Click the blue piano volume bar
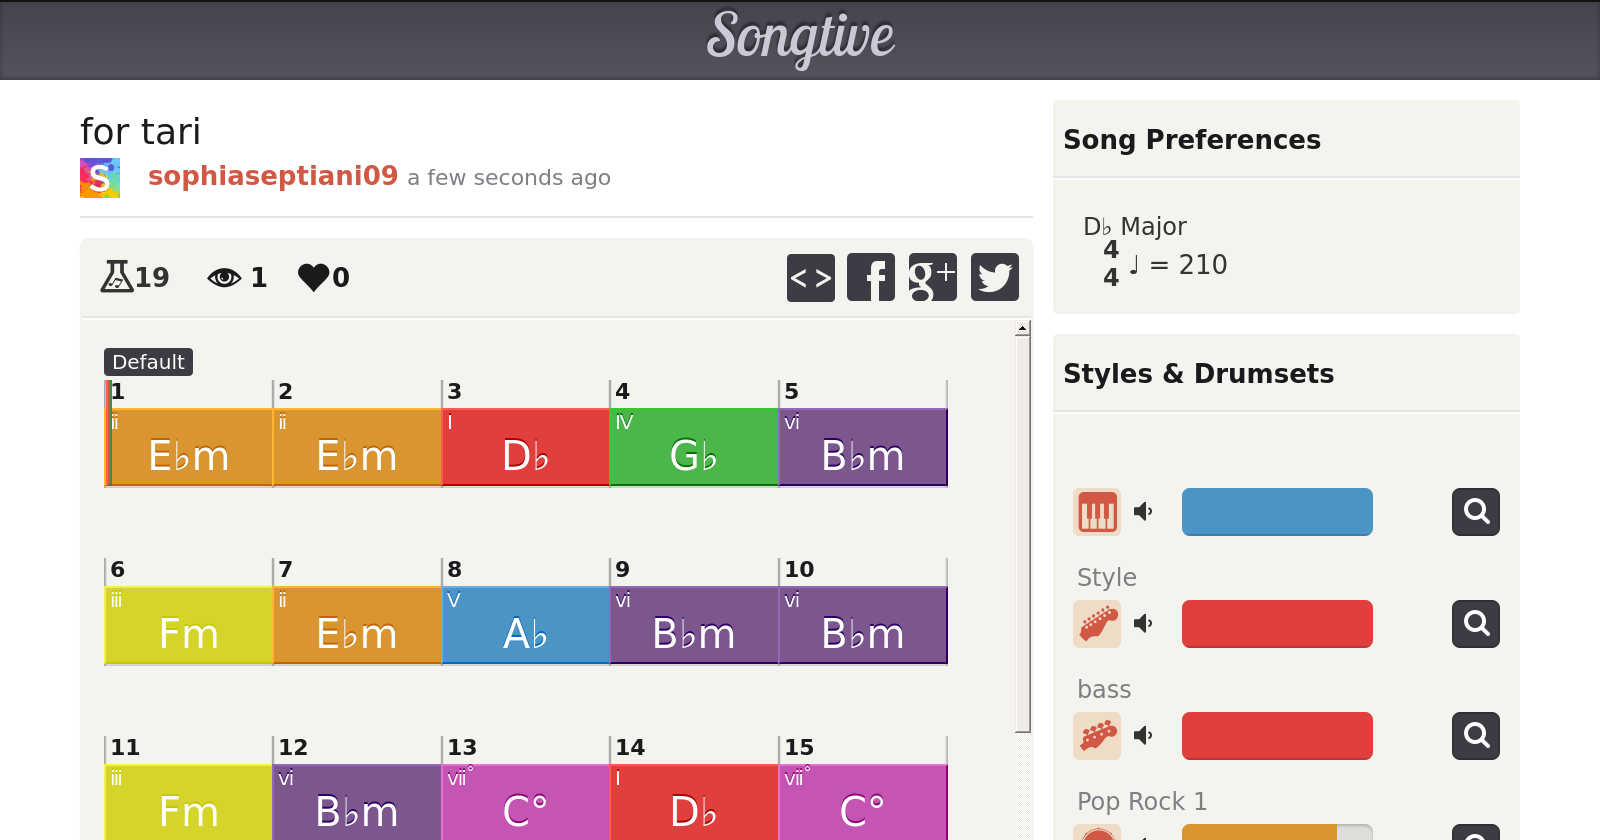 [1277, 512]
